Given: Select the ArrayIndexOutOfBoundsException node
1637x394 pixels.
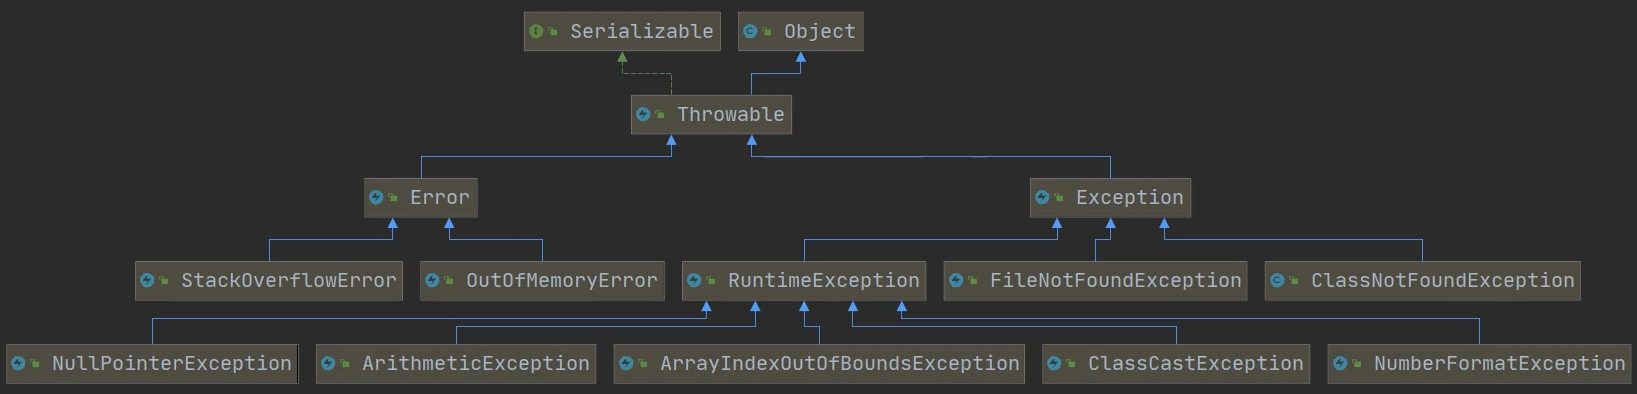Looking at the screenshot, I should coord(820,364).
